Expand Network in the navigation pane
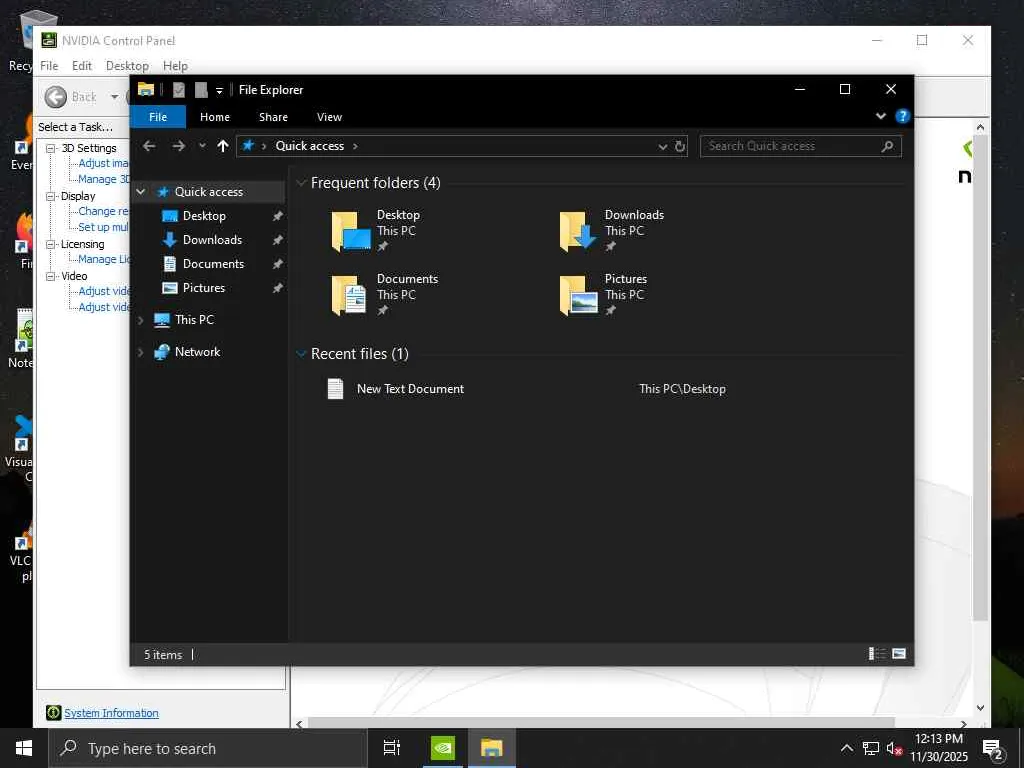Screen dimensions: 1024x768 click(140, 352)
